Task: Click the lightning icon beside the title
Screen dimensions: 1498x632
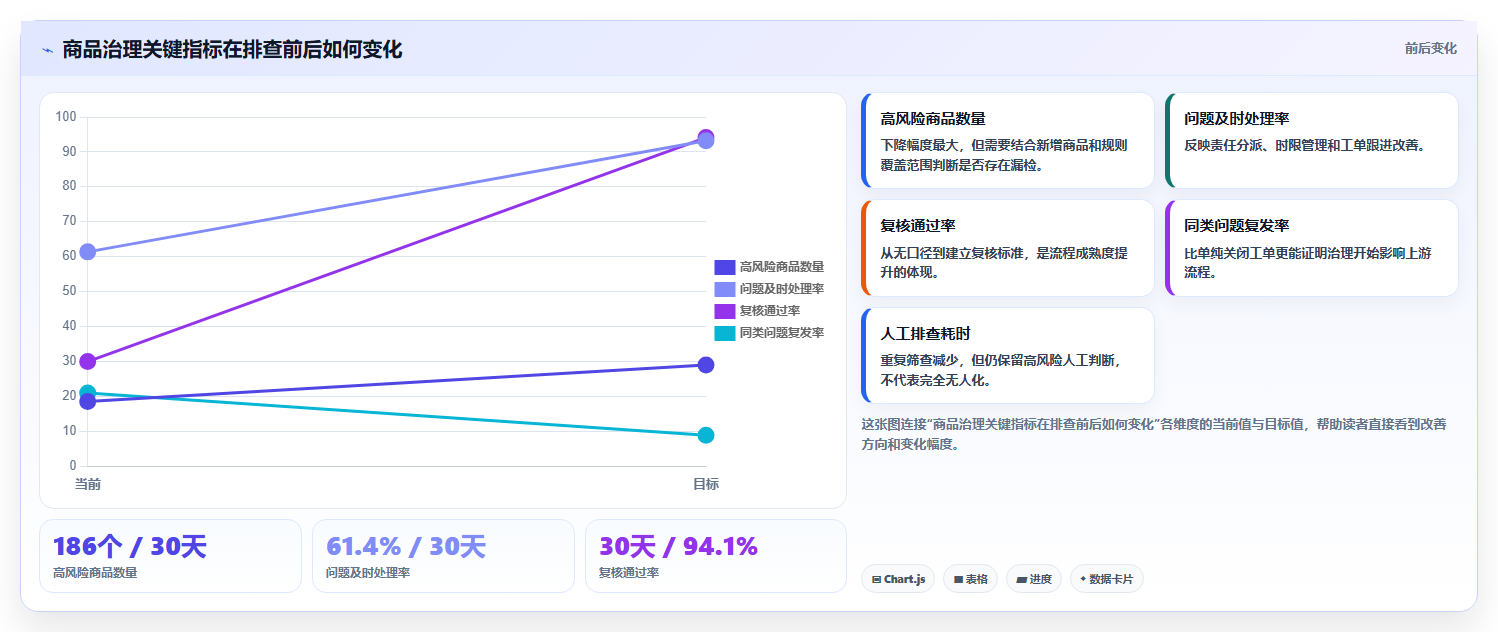Action: pos(47,49)
